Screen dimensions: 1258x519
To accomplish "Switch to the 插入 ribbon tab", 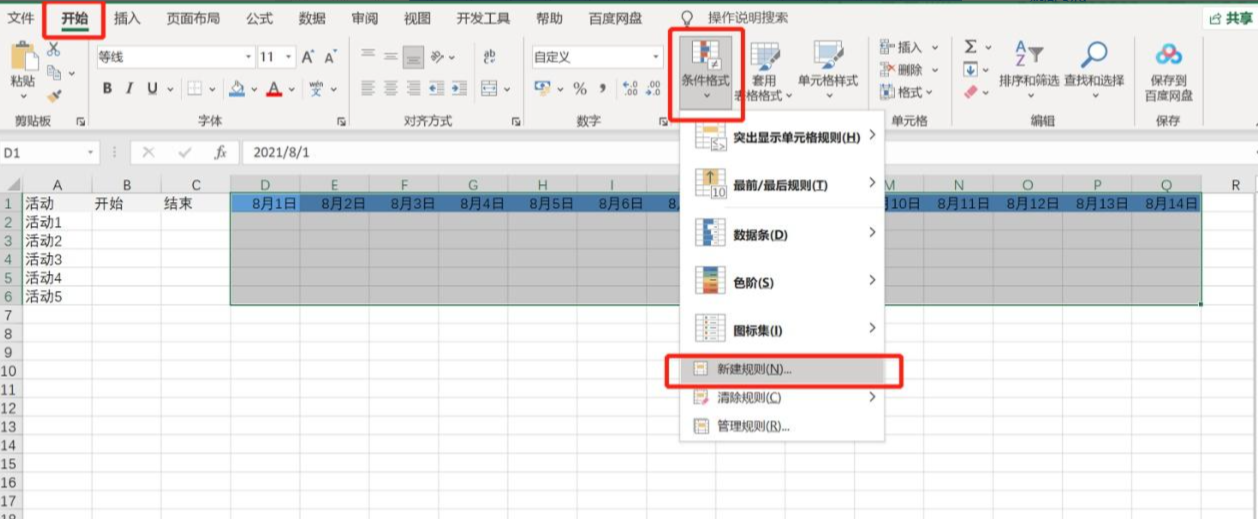I will pos(127,18).
